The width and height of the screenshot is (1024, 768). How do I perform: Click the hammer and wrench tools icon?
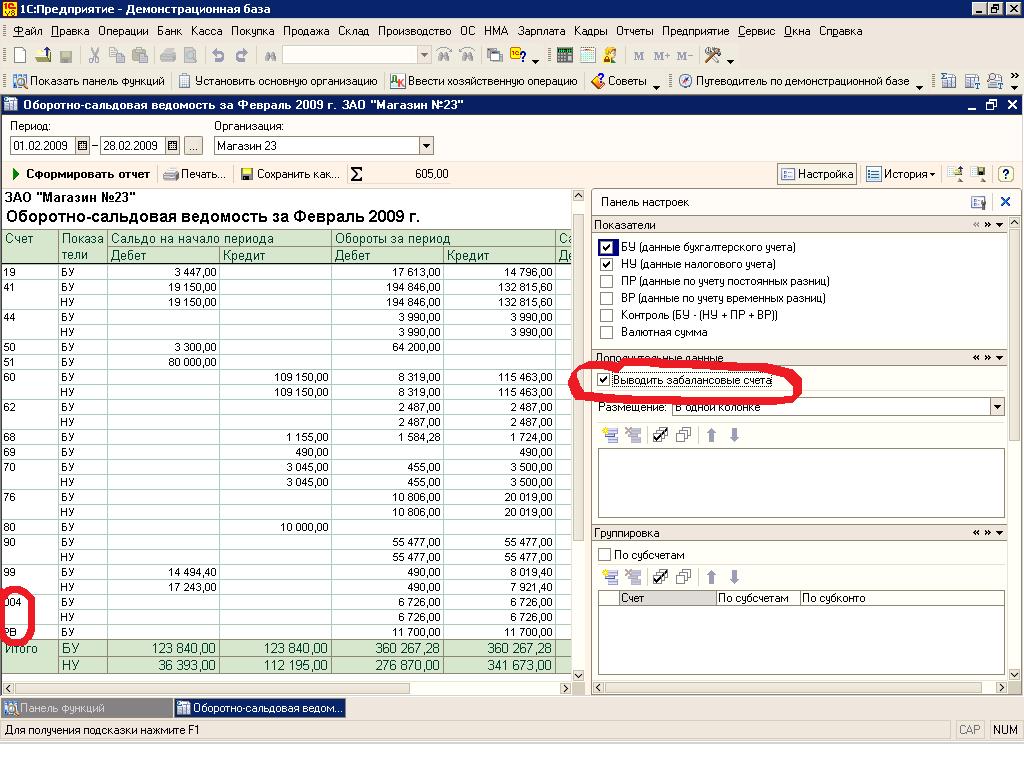[x=712, y=56]
